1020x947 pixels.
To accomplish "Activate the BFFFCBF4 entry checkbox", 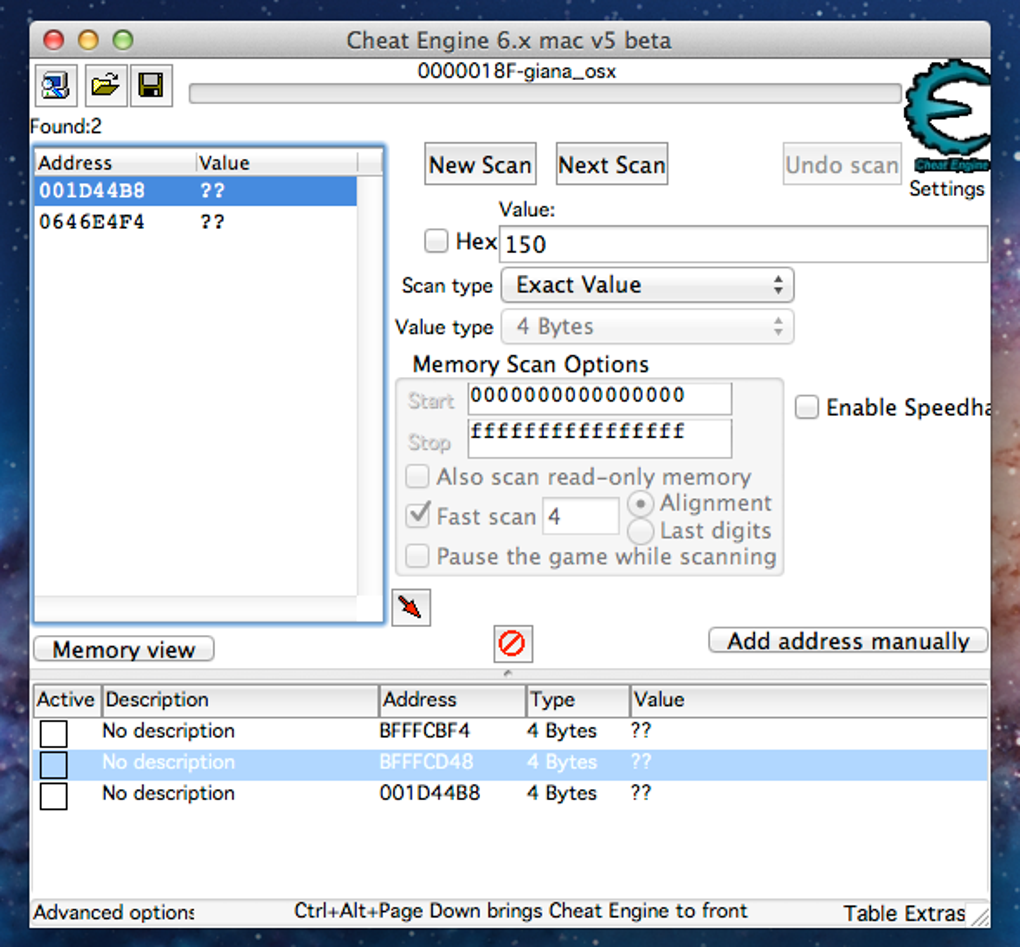I will [x=53, y=733].
